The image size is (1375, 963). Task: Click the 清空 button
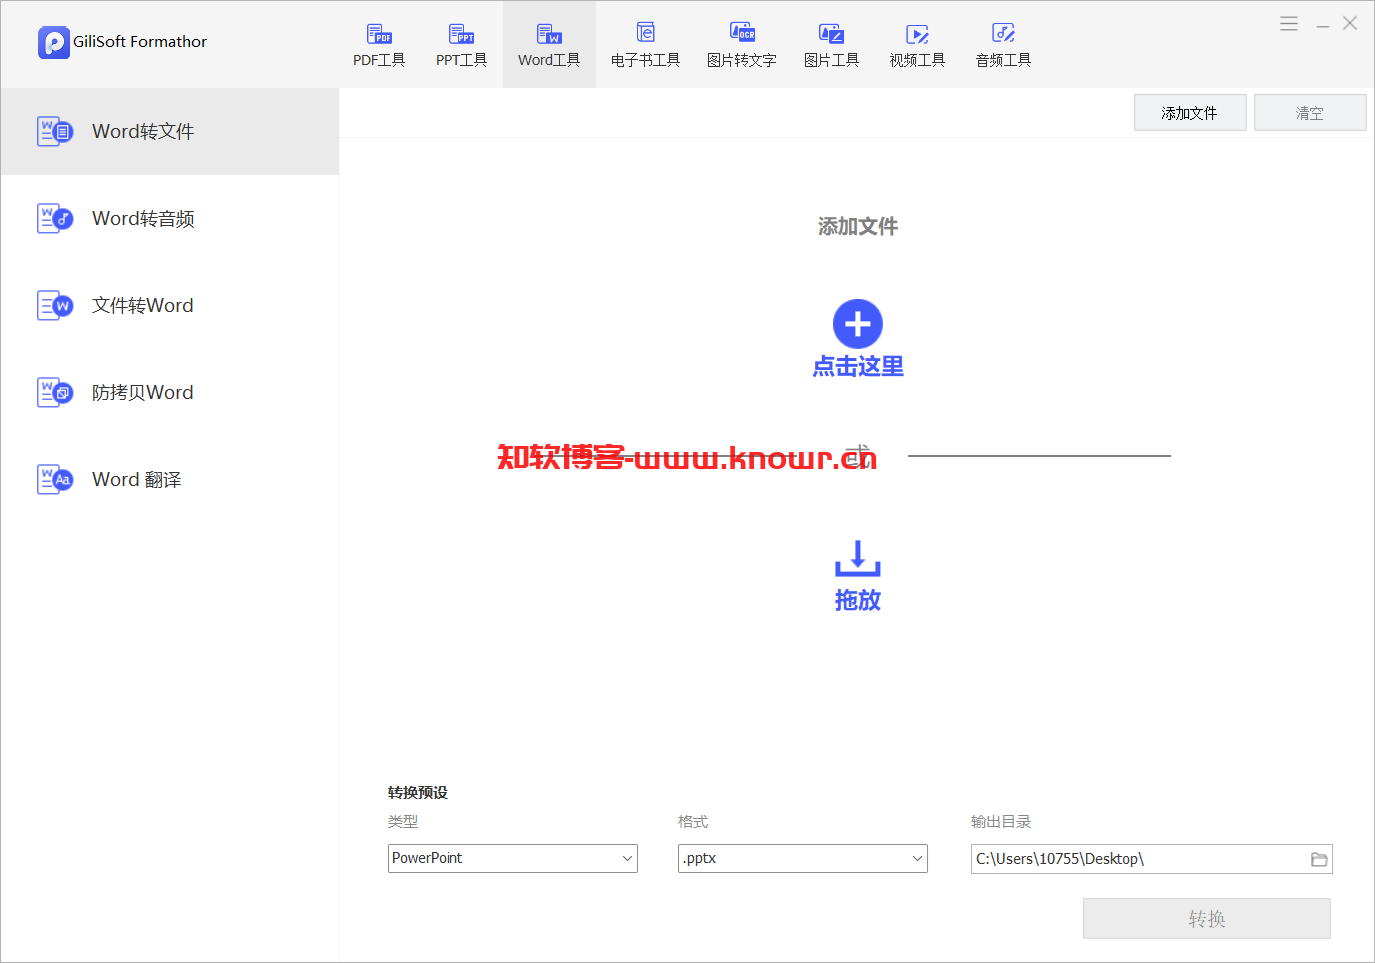[1310, 113]
